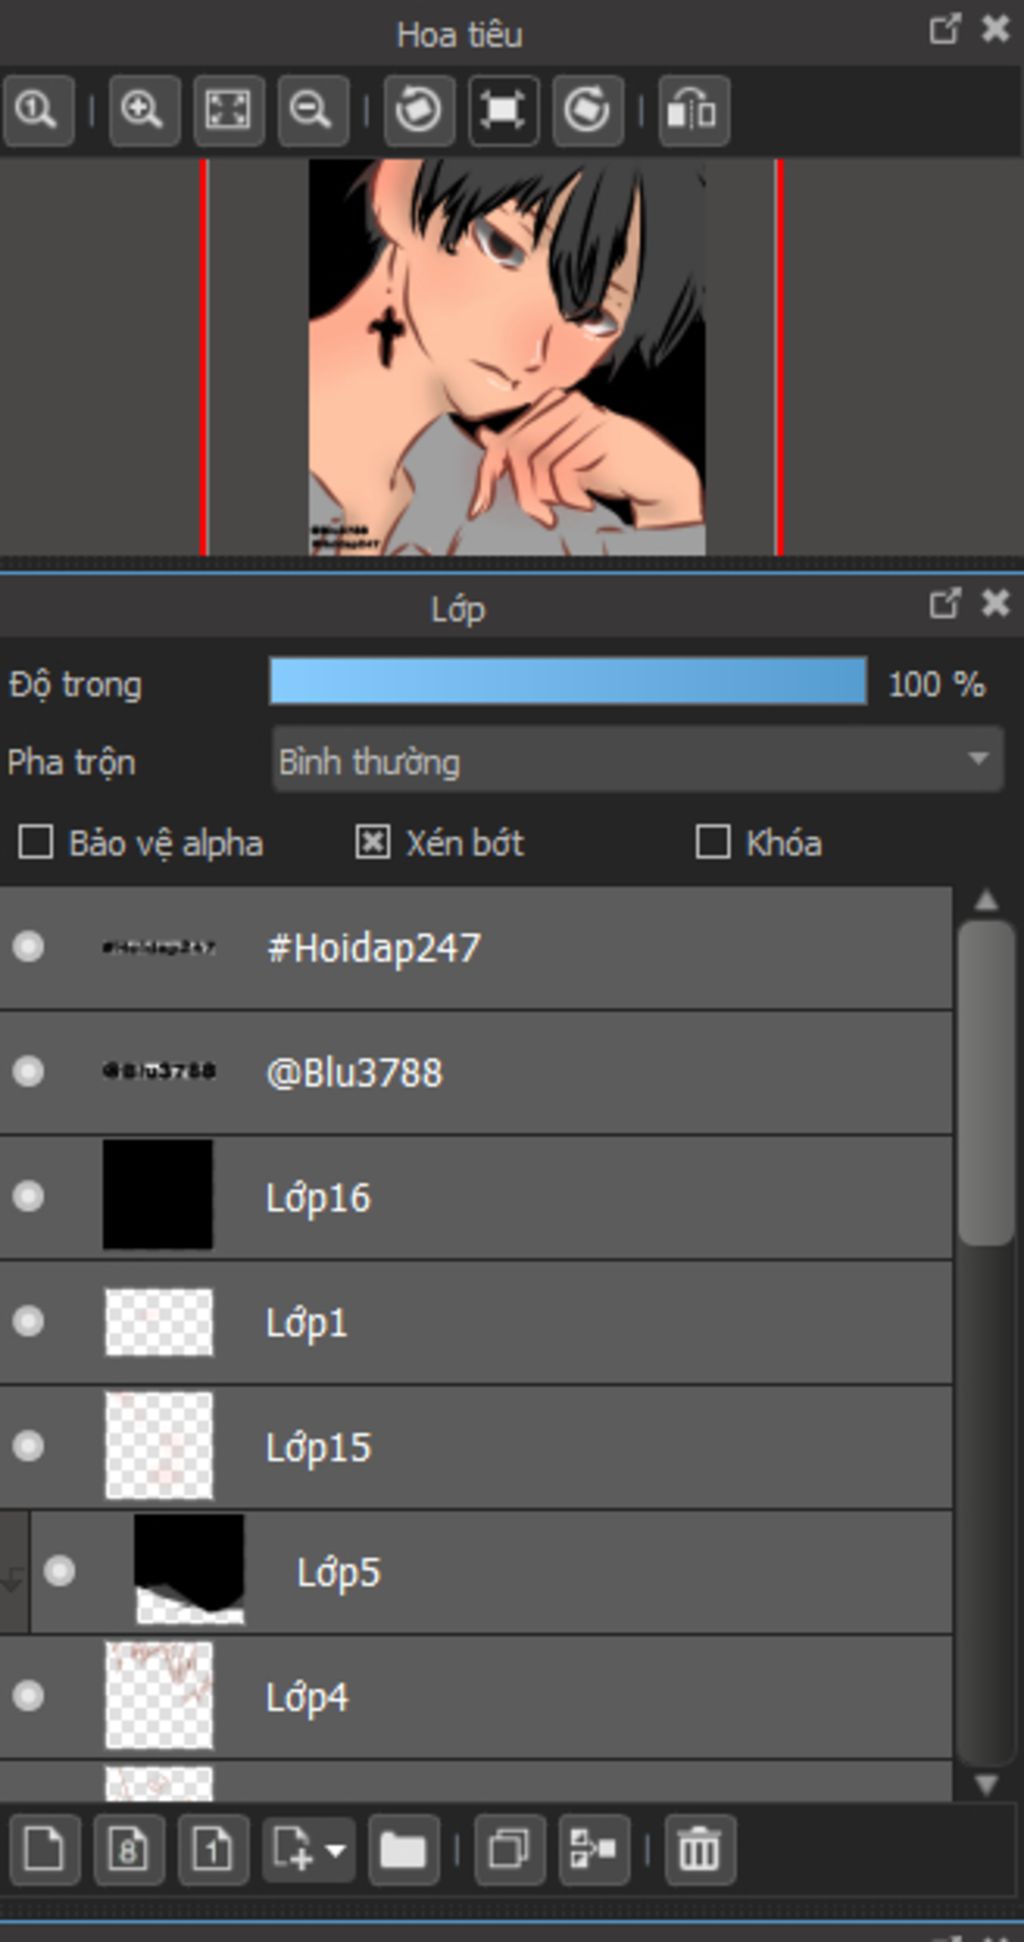
Task: Click the zoom out magnifier icon
Action: tap(312, 110)
